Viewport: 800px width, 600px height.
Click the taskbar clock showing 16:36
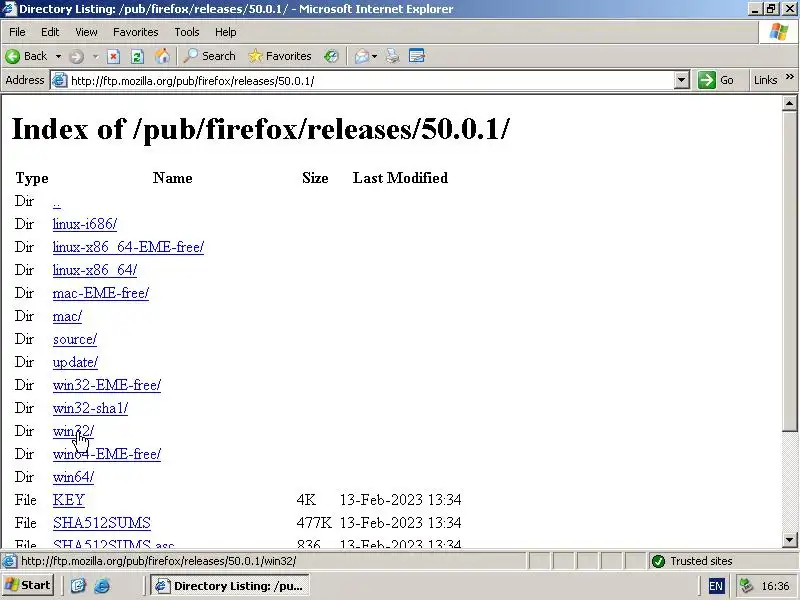pyautogui.click(x=774, y=586)
